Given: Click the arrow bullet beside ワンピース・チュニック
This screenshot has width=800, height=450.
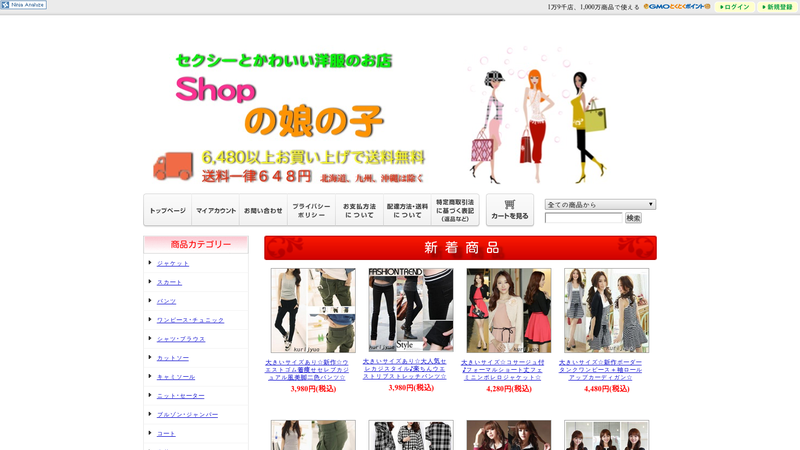Looking at the screenshot, I should pos(150,319).
